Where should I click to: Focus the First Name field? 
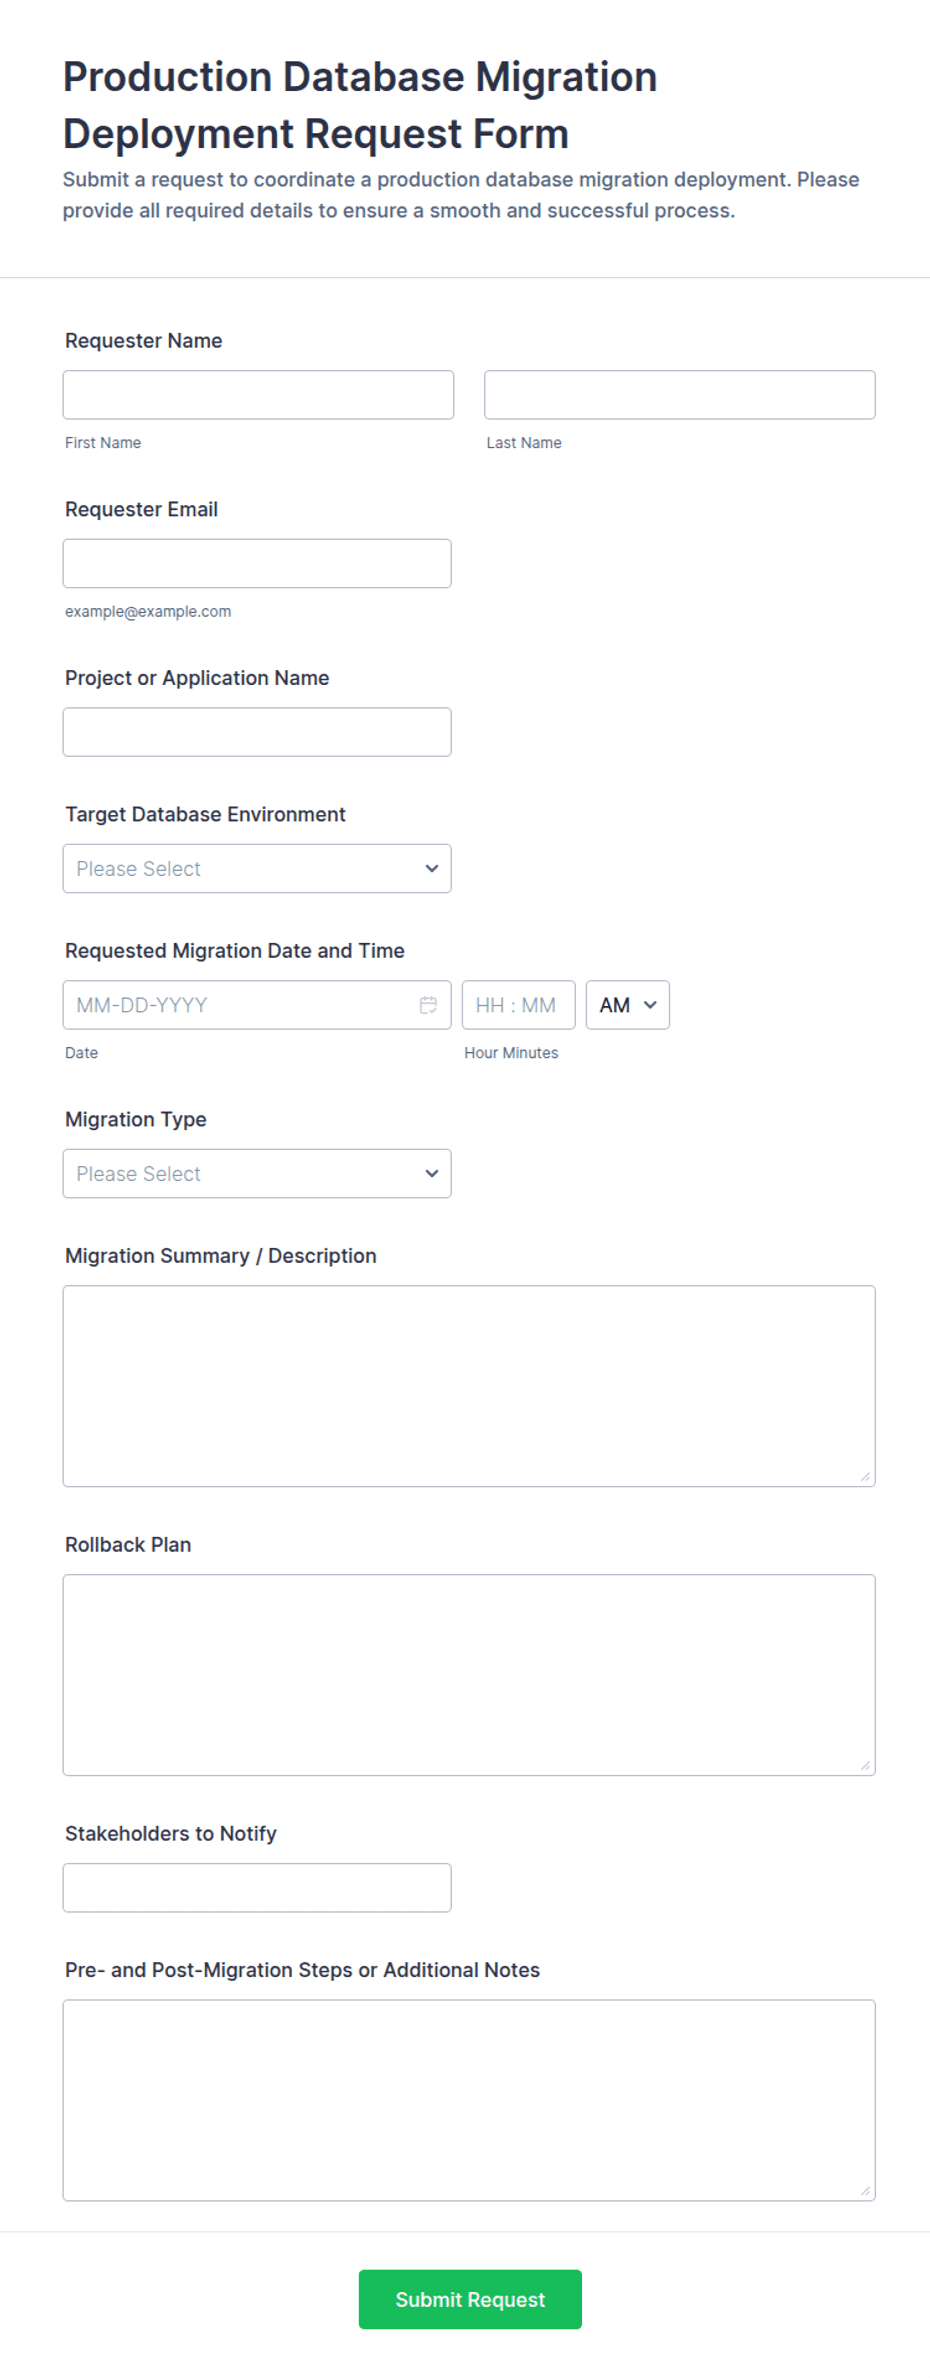[x=258, y=395]
